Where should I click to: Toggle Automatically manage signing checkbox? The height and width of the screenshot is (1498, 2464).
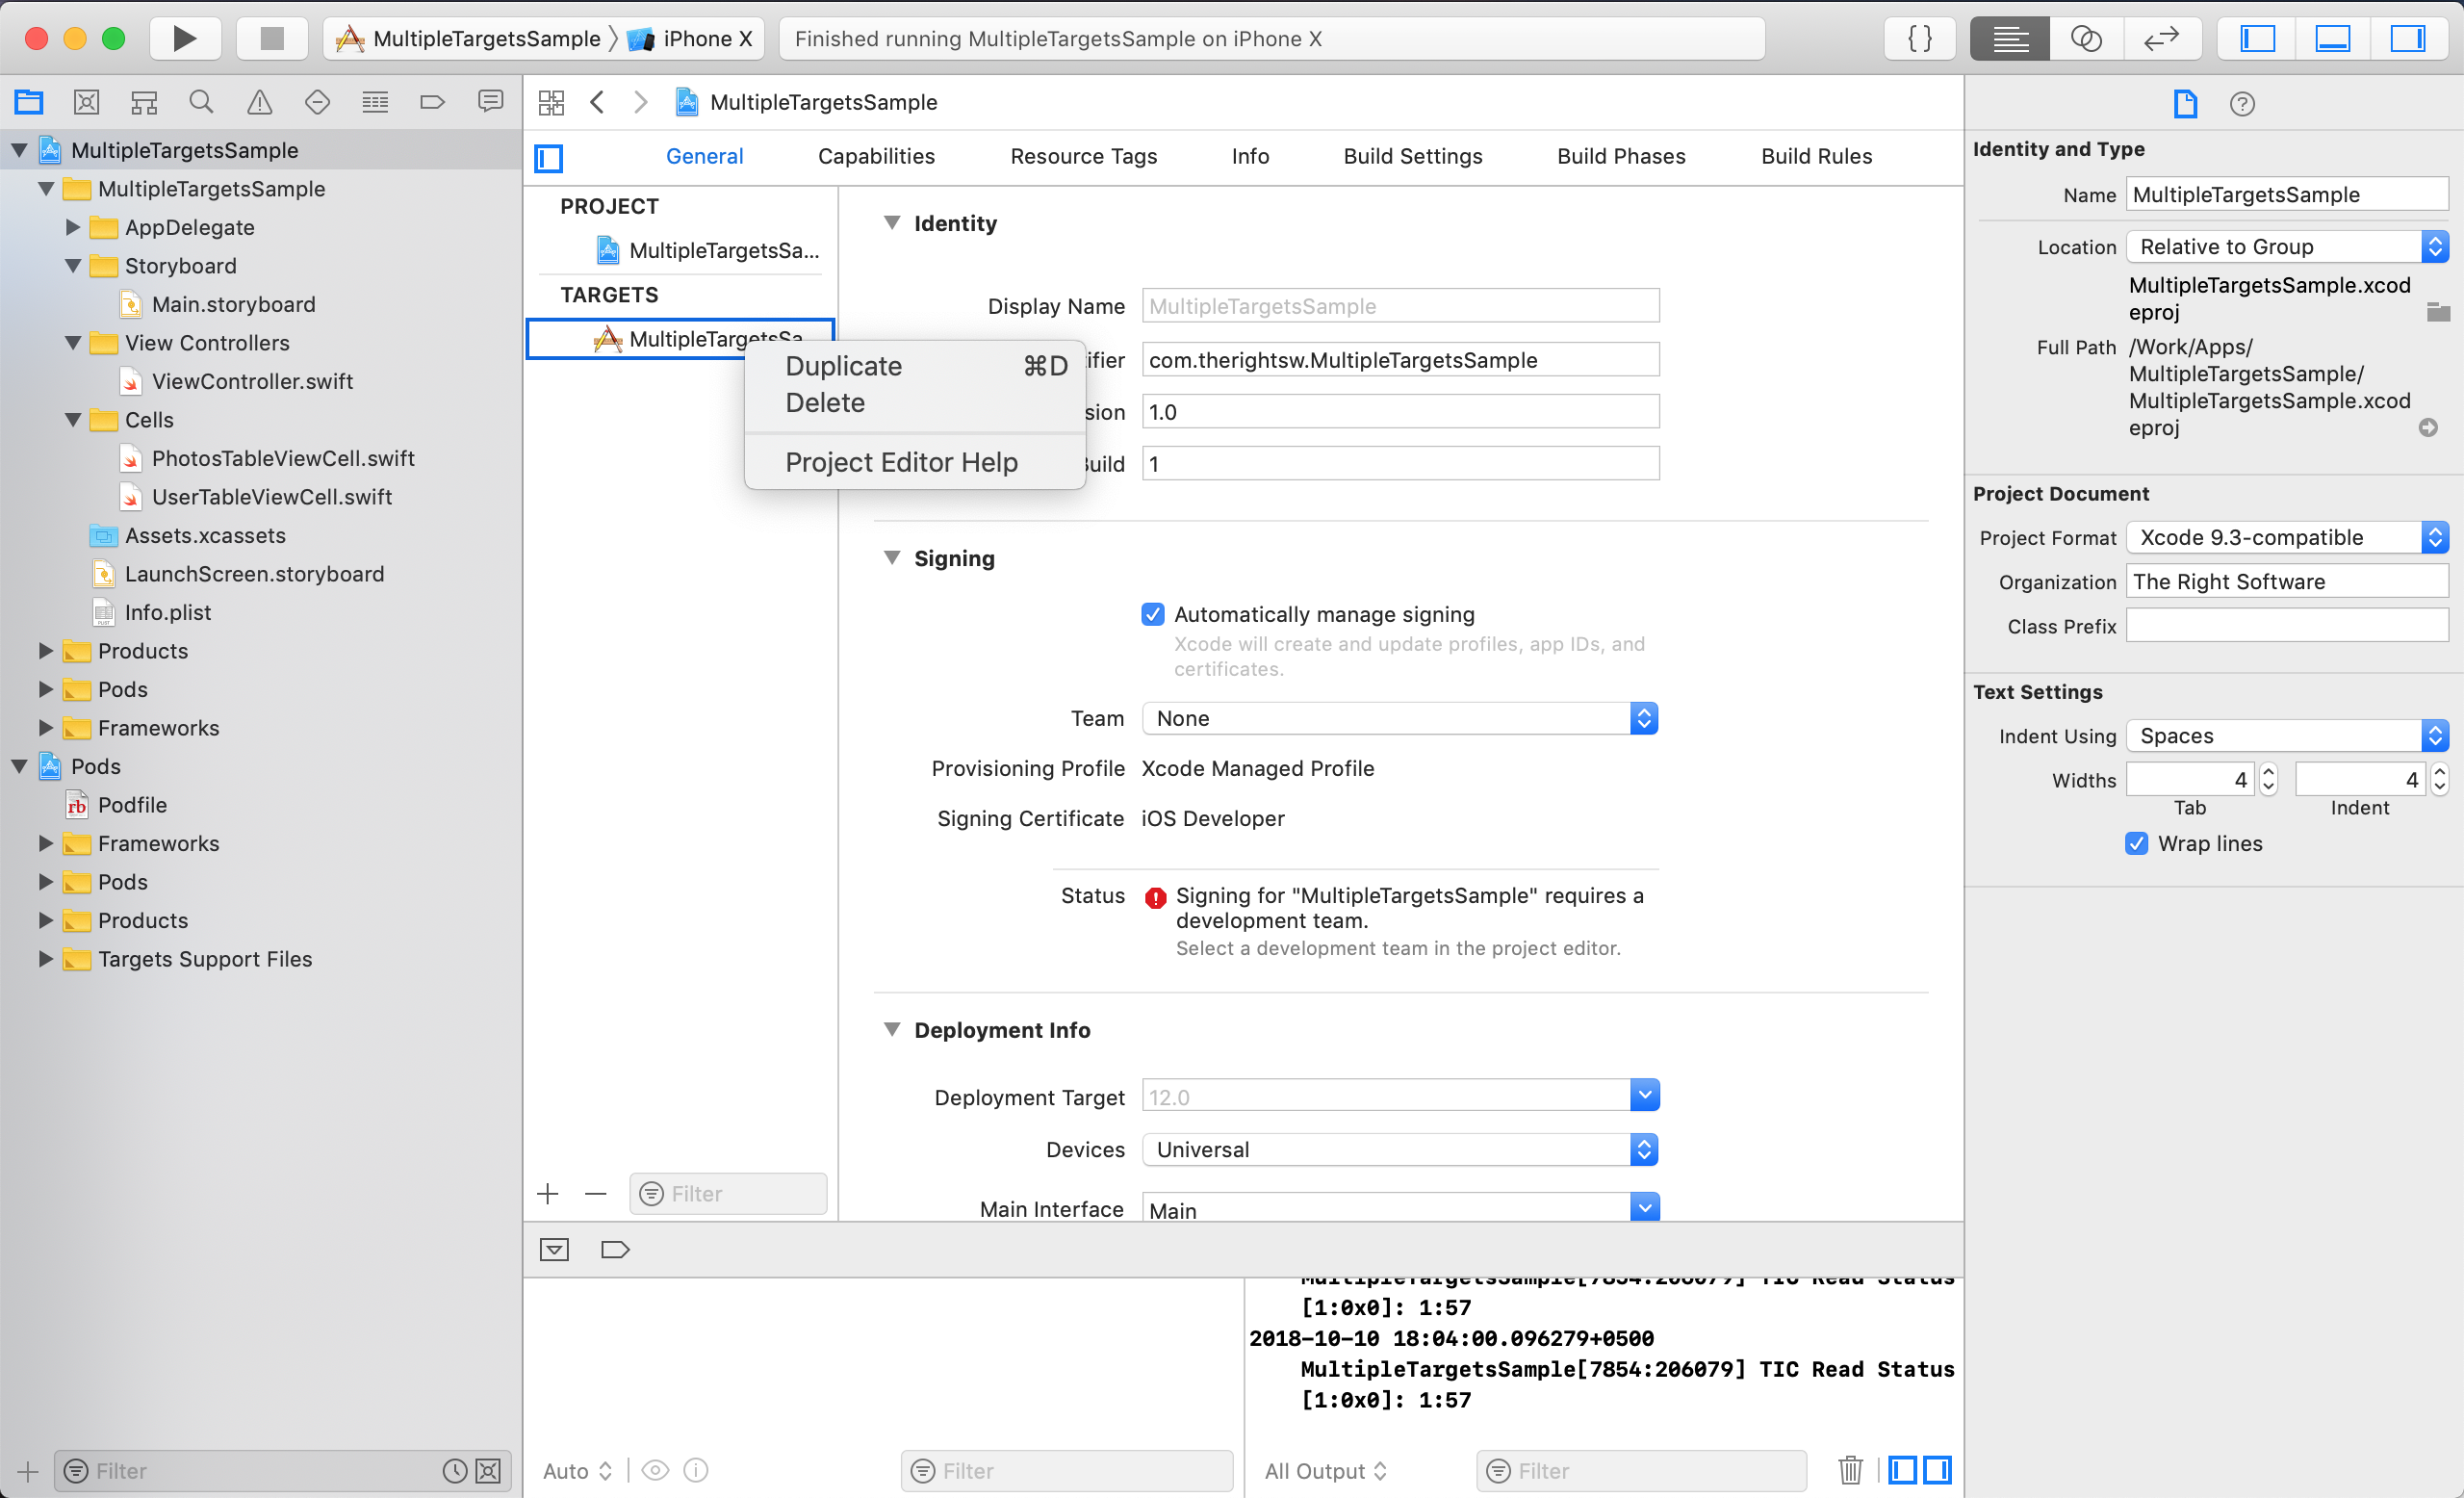(1153, 612)
